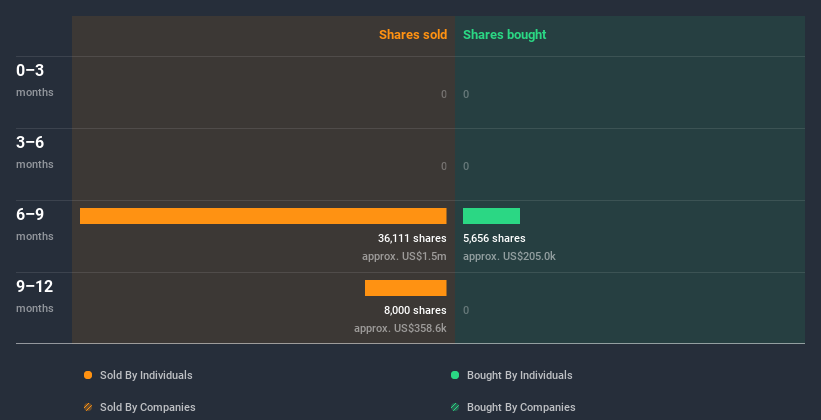Click the striped Bought By Companies legend icon
The image size is (821, 420).
(x=455, y=407)
